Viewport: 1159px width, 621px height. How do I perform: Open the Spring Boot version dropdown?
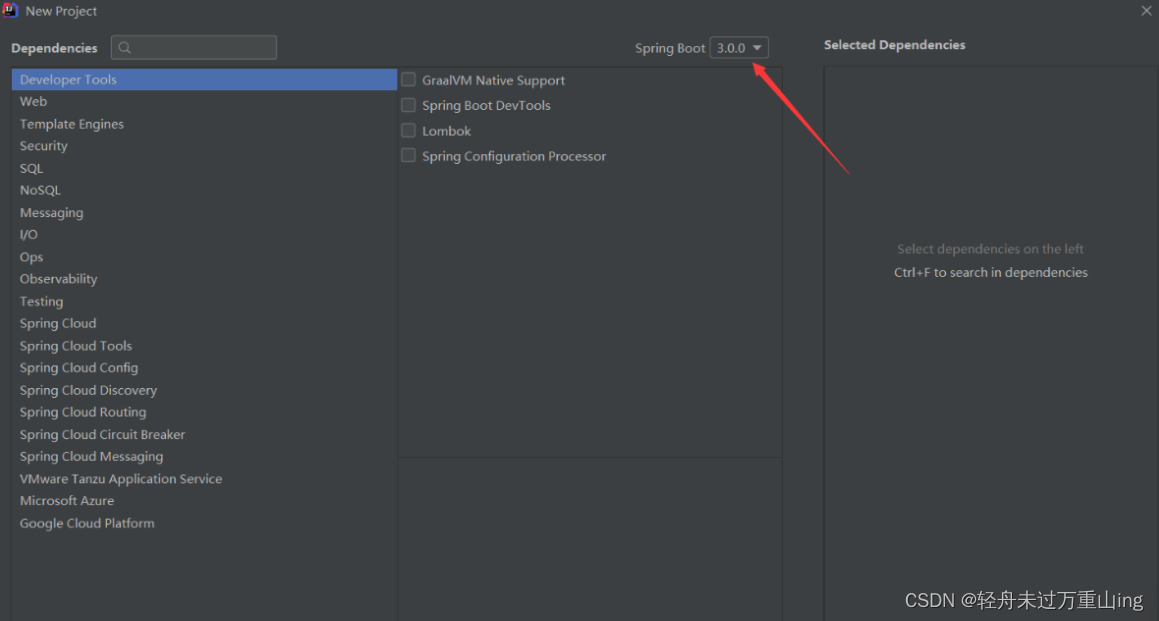tap(738, 47)
